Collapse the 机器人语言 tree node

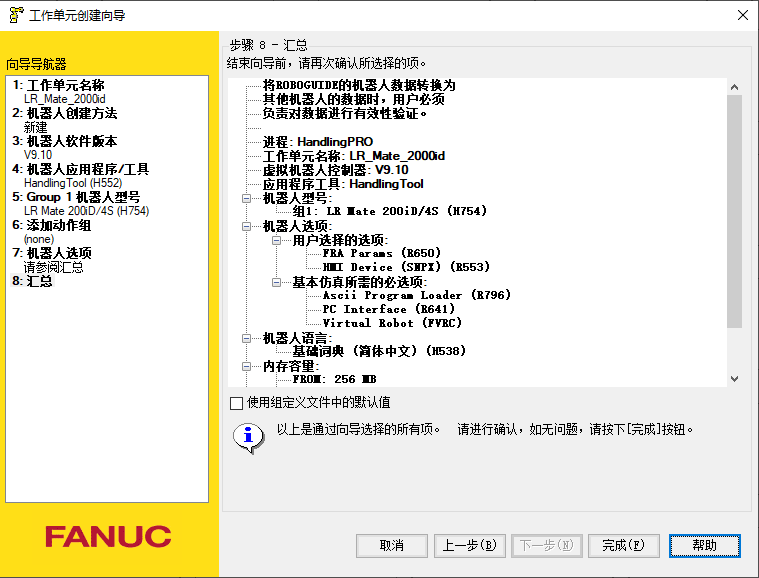246,338
